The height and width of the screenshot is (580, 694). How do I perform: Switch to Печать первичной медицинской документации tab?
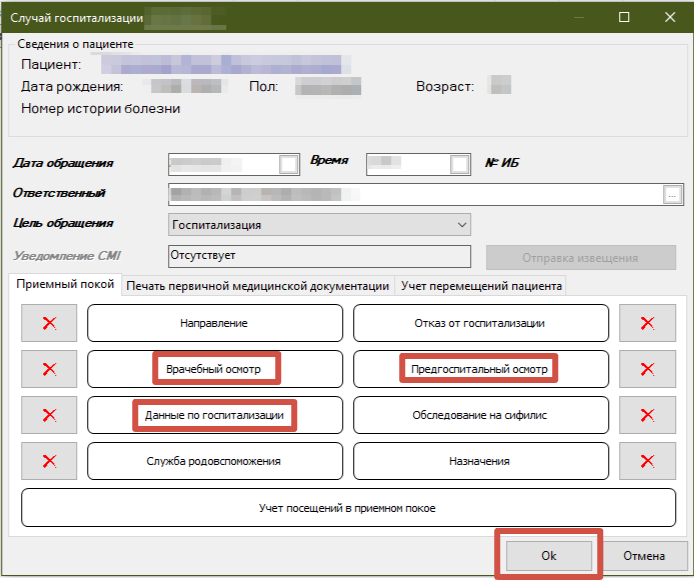[x=258, y=286]
